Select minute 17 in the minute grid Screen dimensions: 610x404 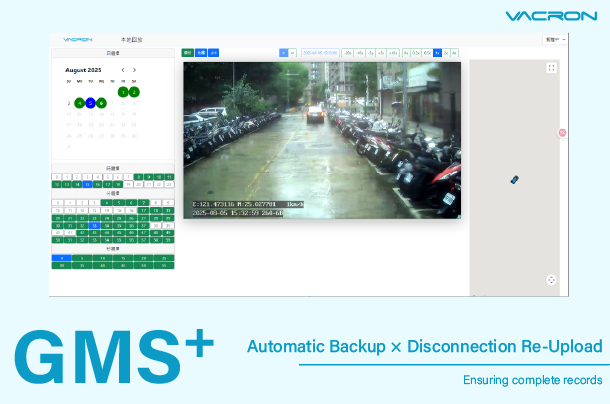(144, 211)
